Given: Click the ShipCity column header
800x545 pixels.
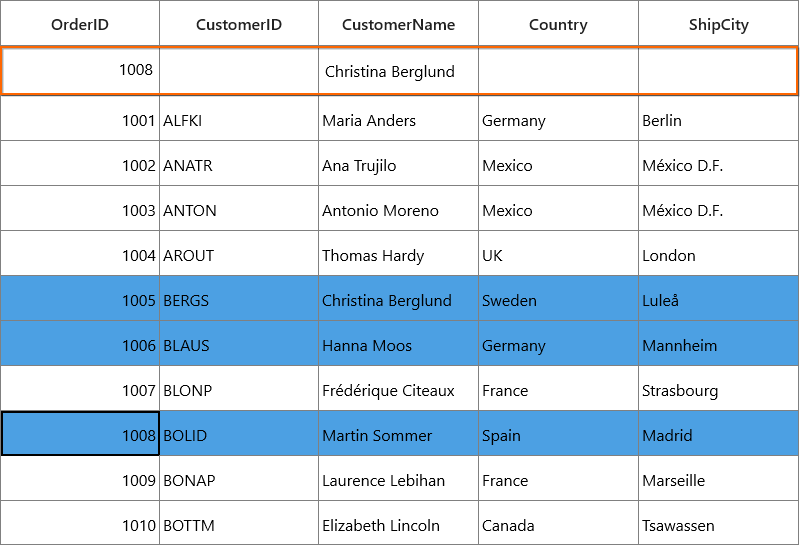Looking at the screenshot, I should (x=718, y=23).
